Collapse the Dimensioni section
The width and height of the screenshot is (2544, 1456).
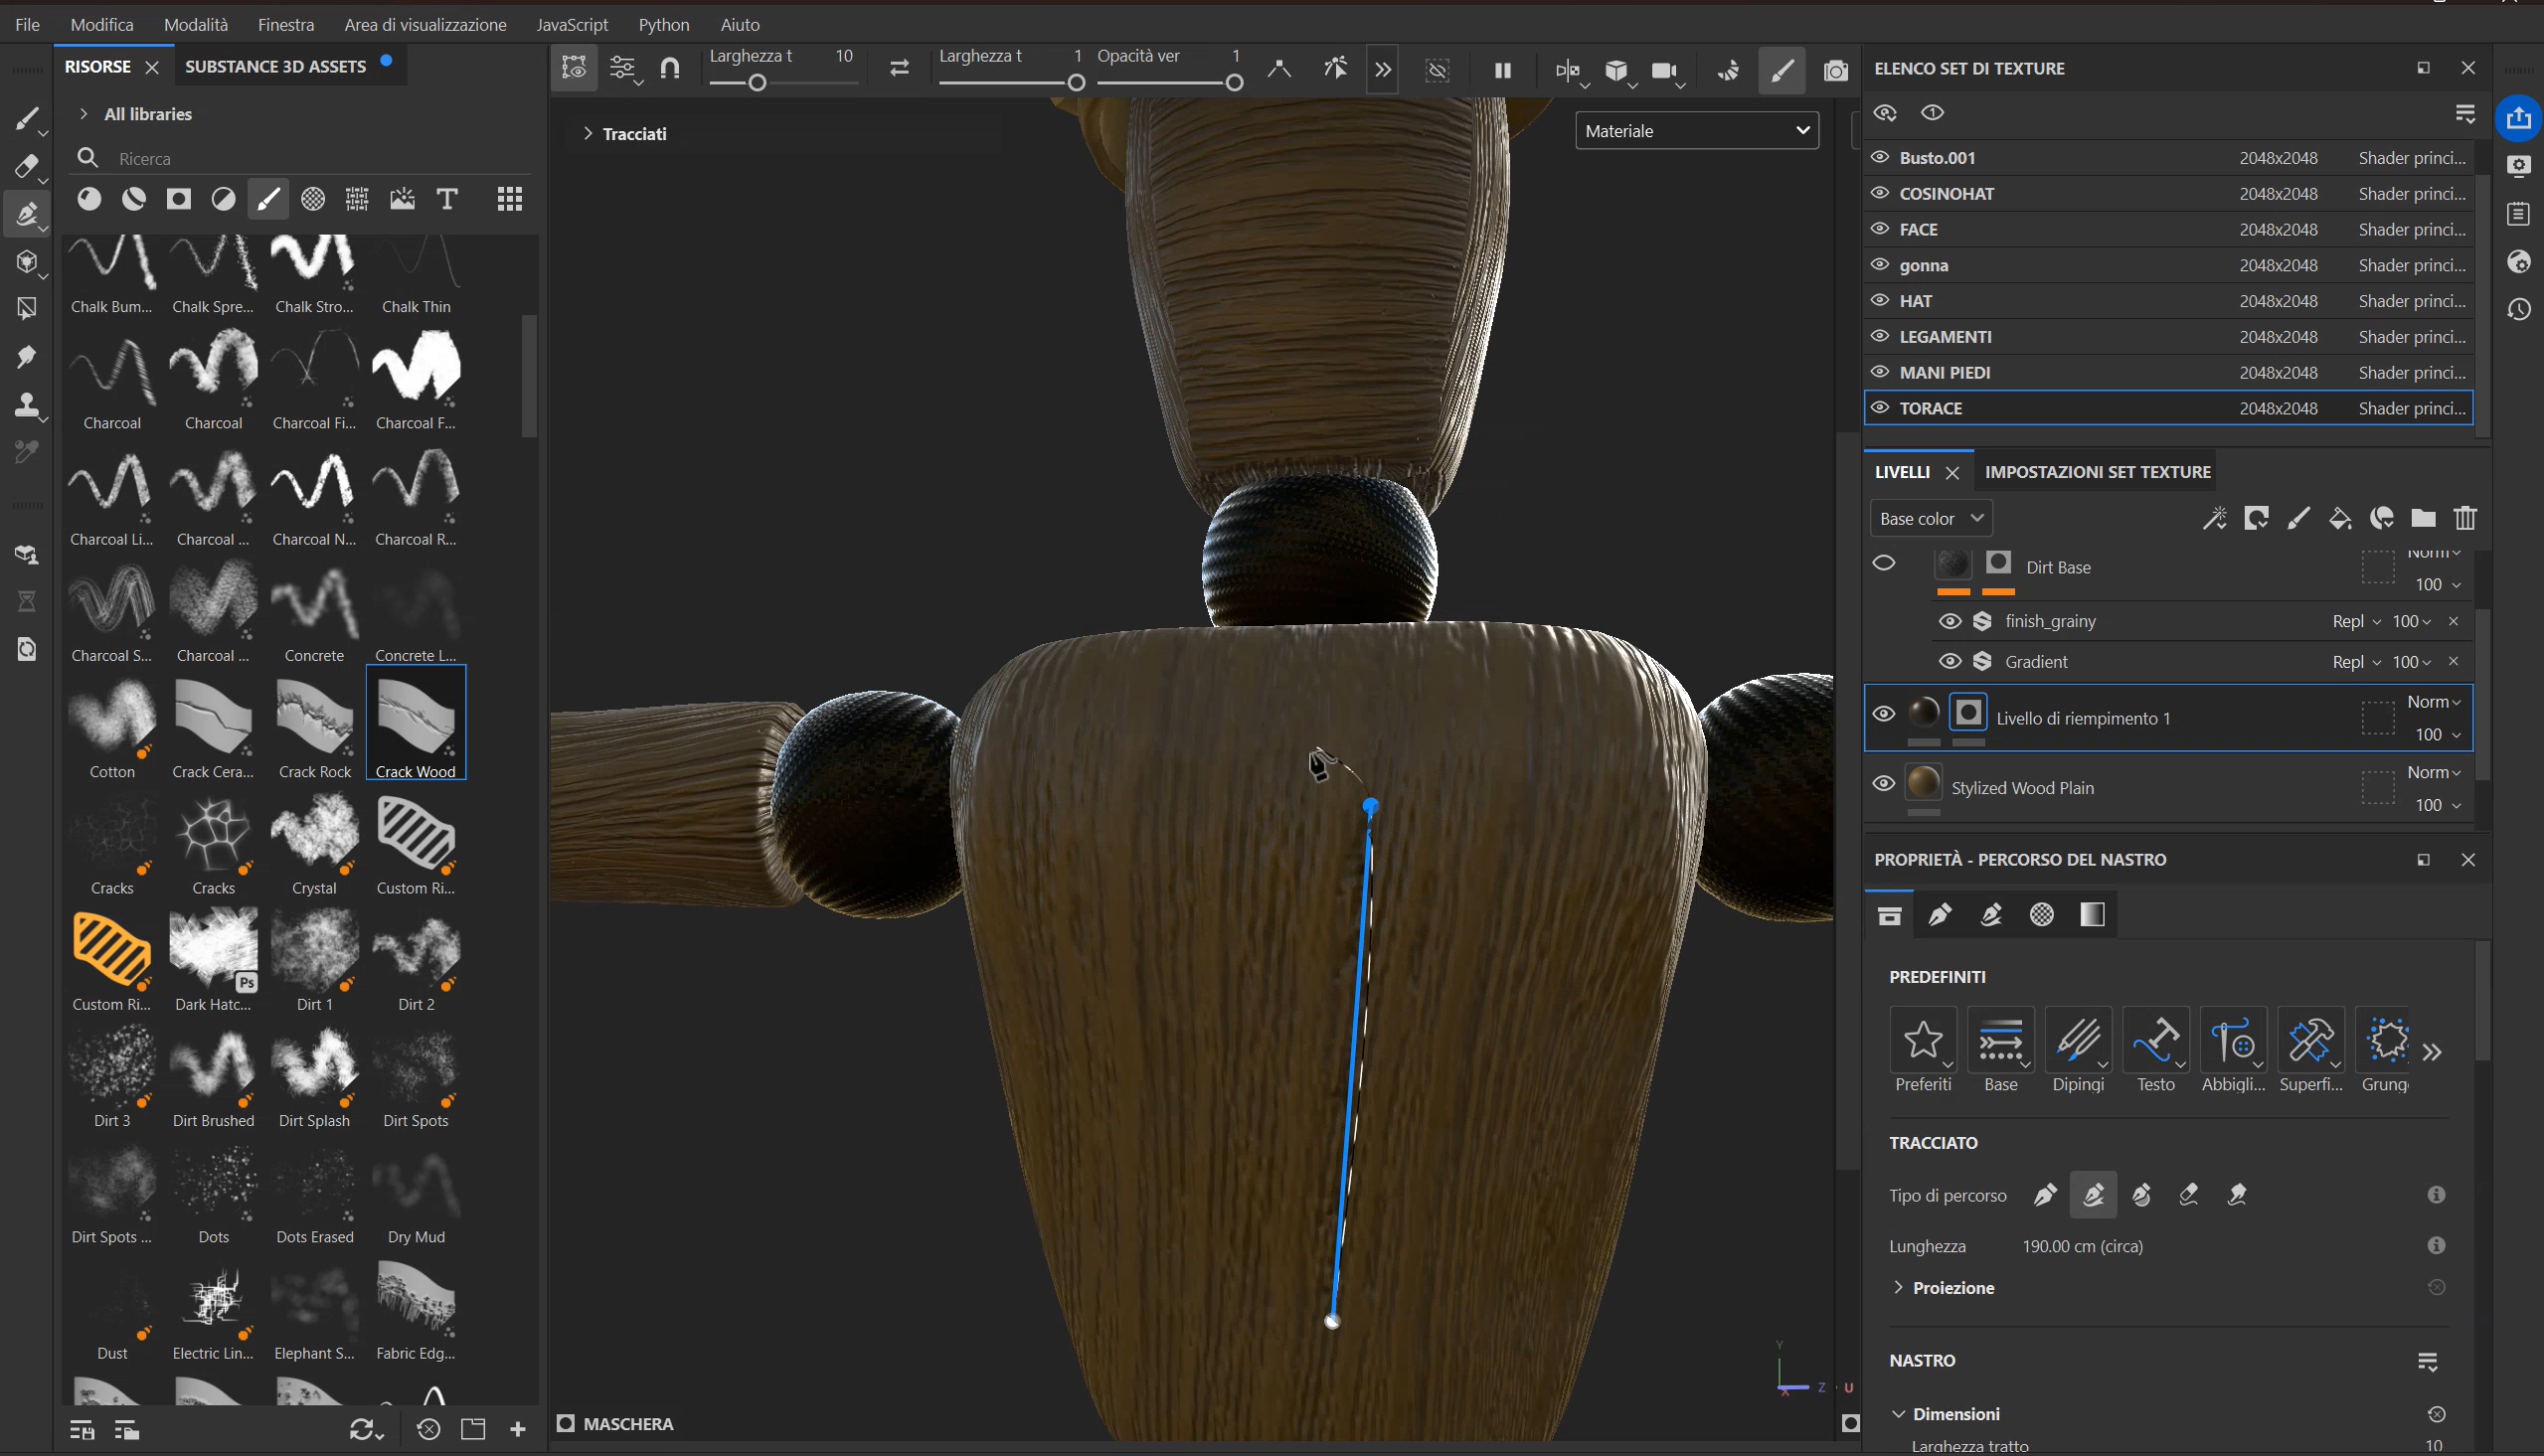tap(1898, 1414)
